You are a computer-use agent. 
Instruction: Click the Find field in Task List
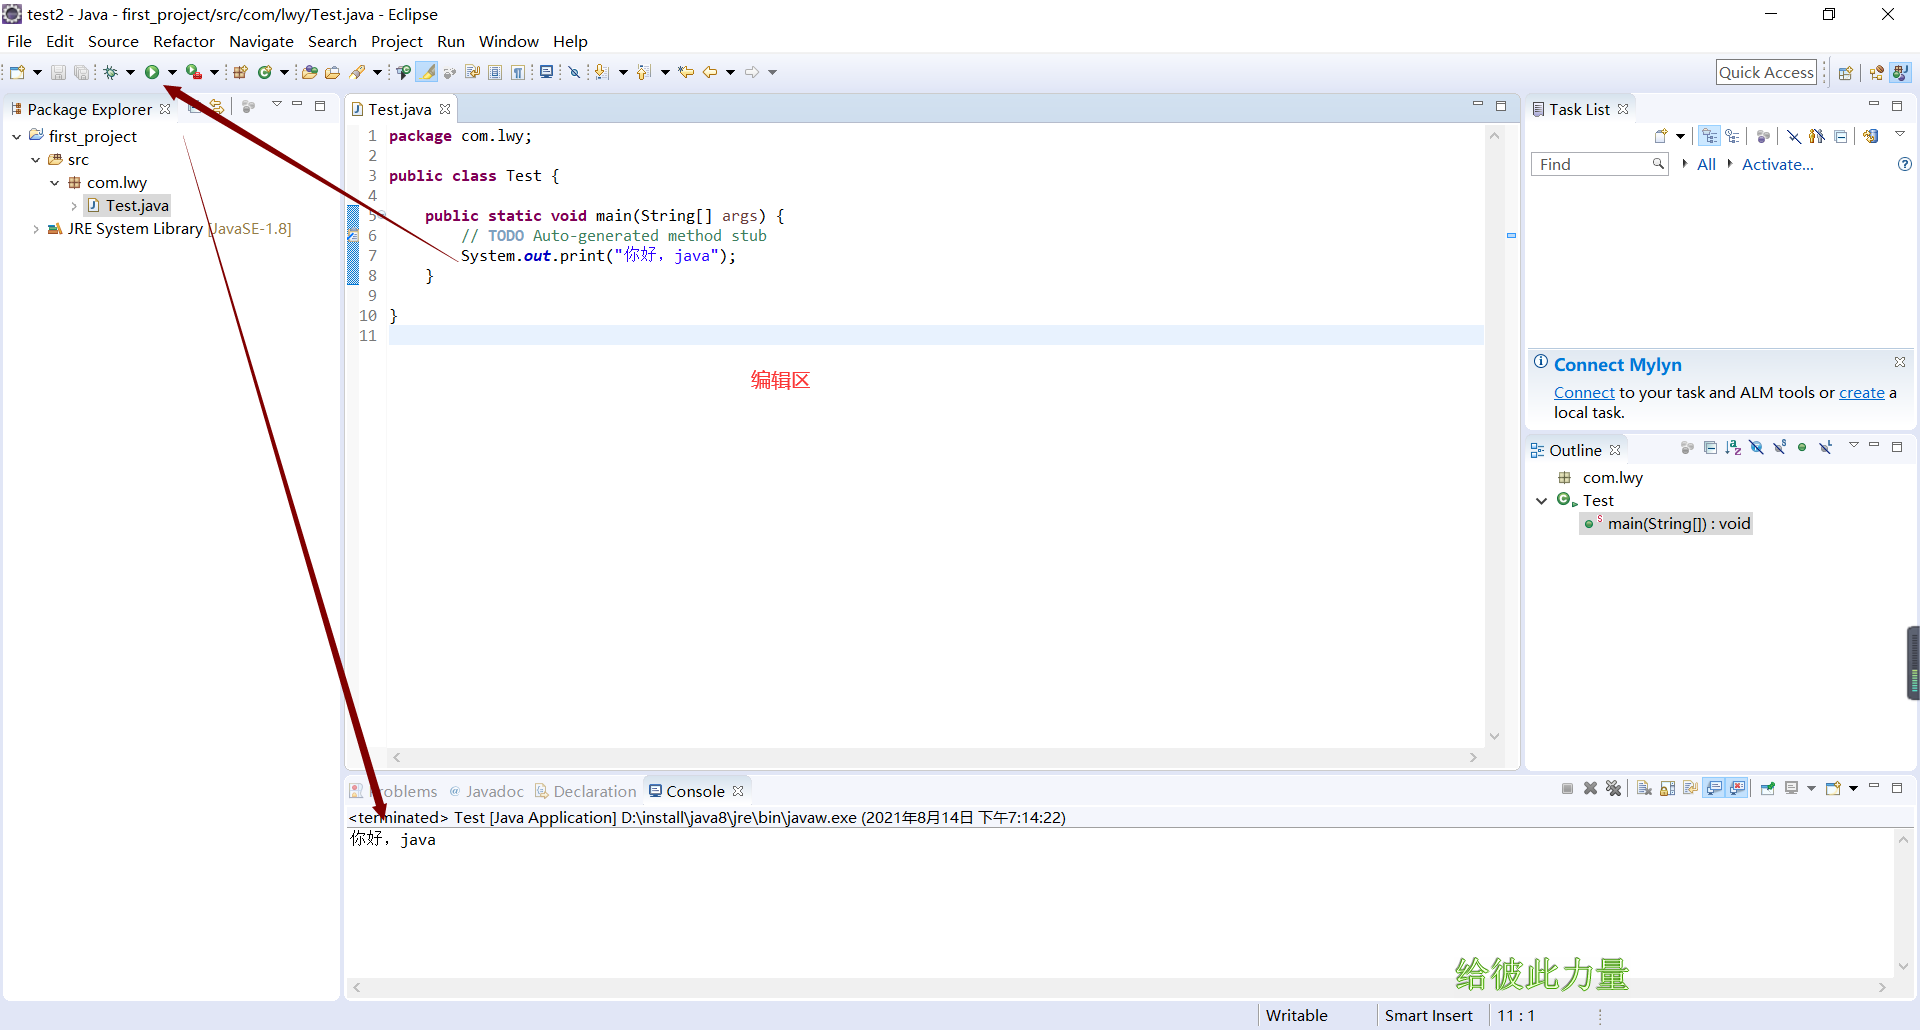tap(1598, 164)
